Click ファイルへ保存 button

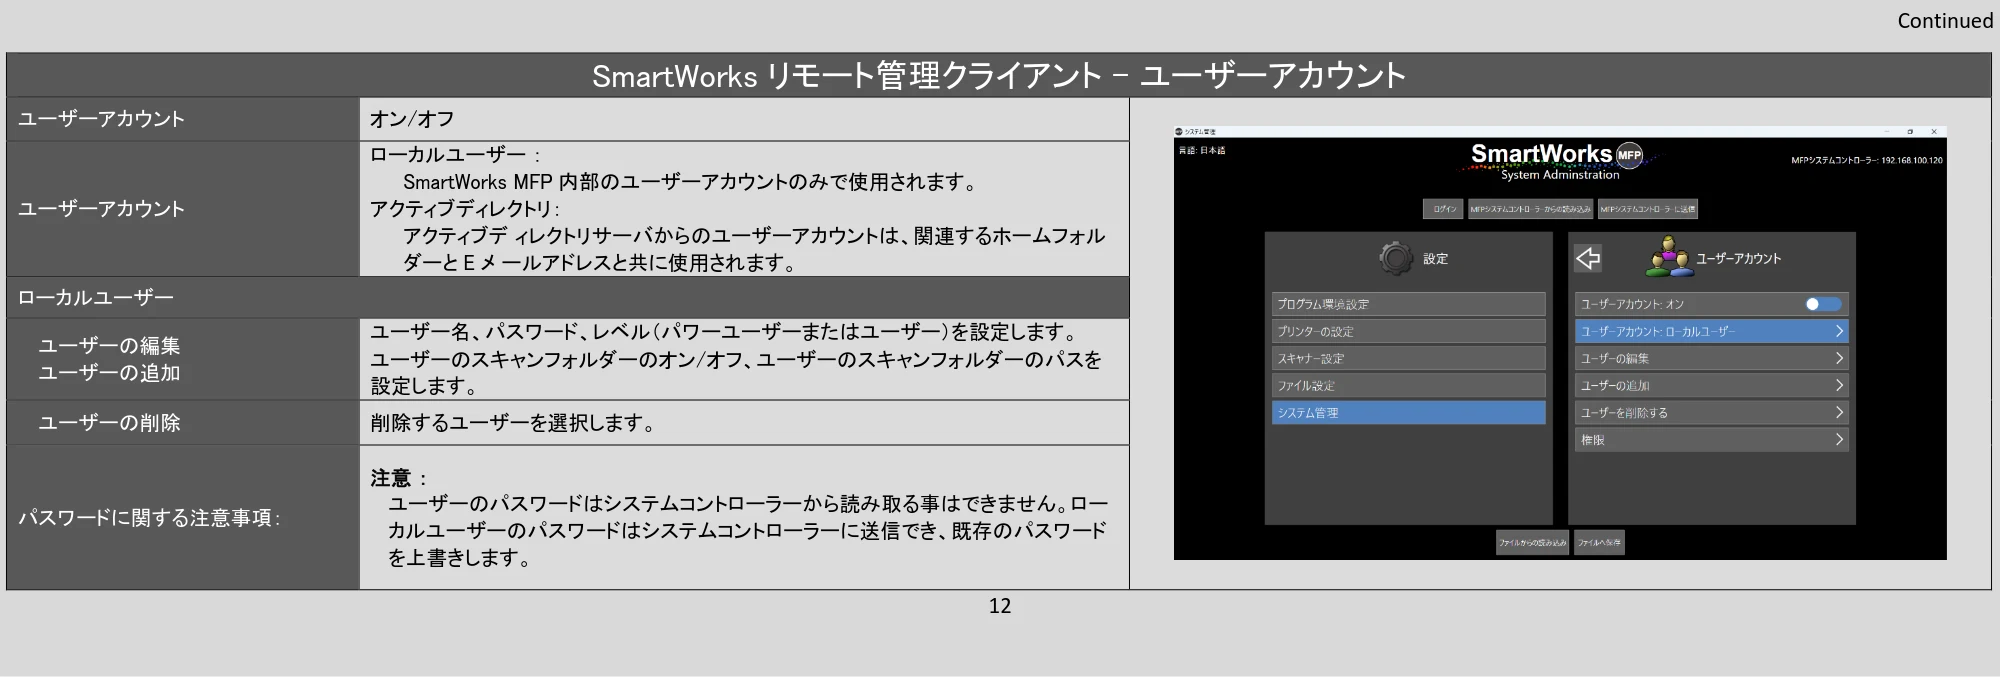1599,542
